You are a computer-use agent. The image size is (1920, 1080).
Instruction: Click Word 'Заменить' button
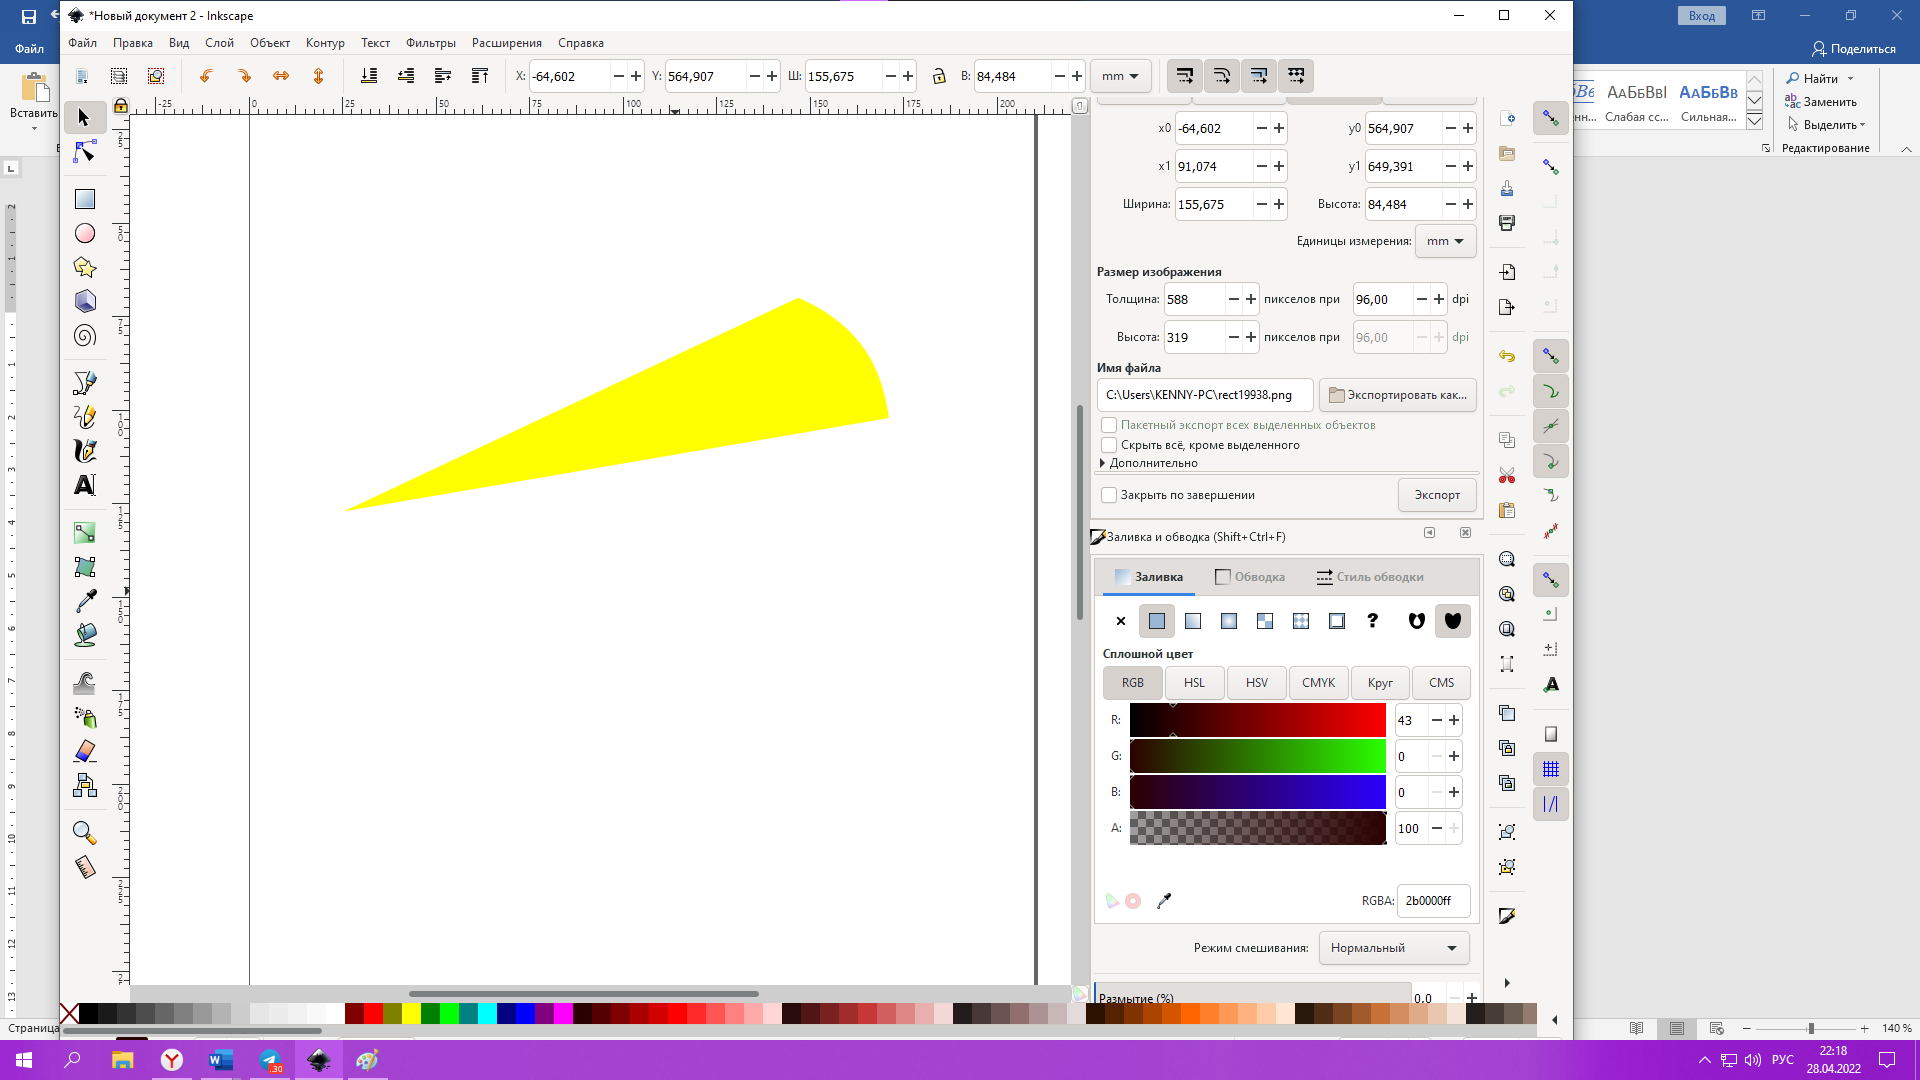[1822, 102]
